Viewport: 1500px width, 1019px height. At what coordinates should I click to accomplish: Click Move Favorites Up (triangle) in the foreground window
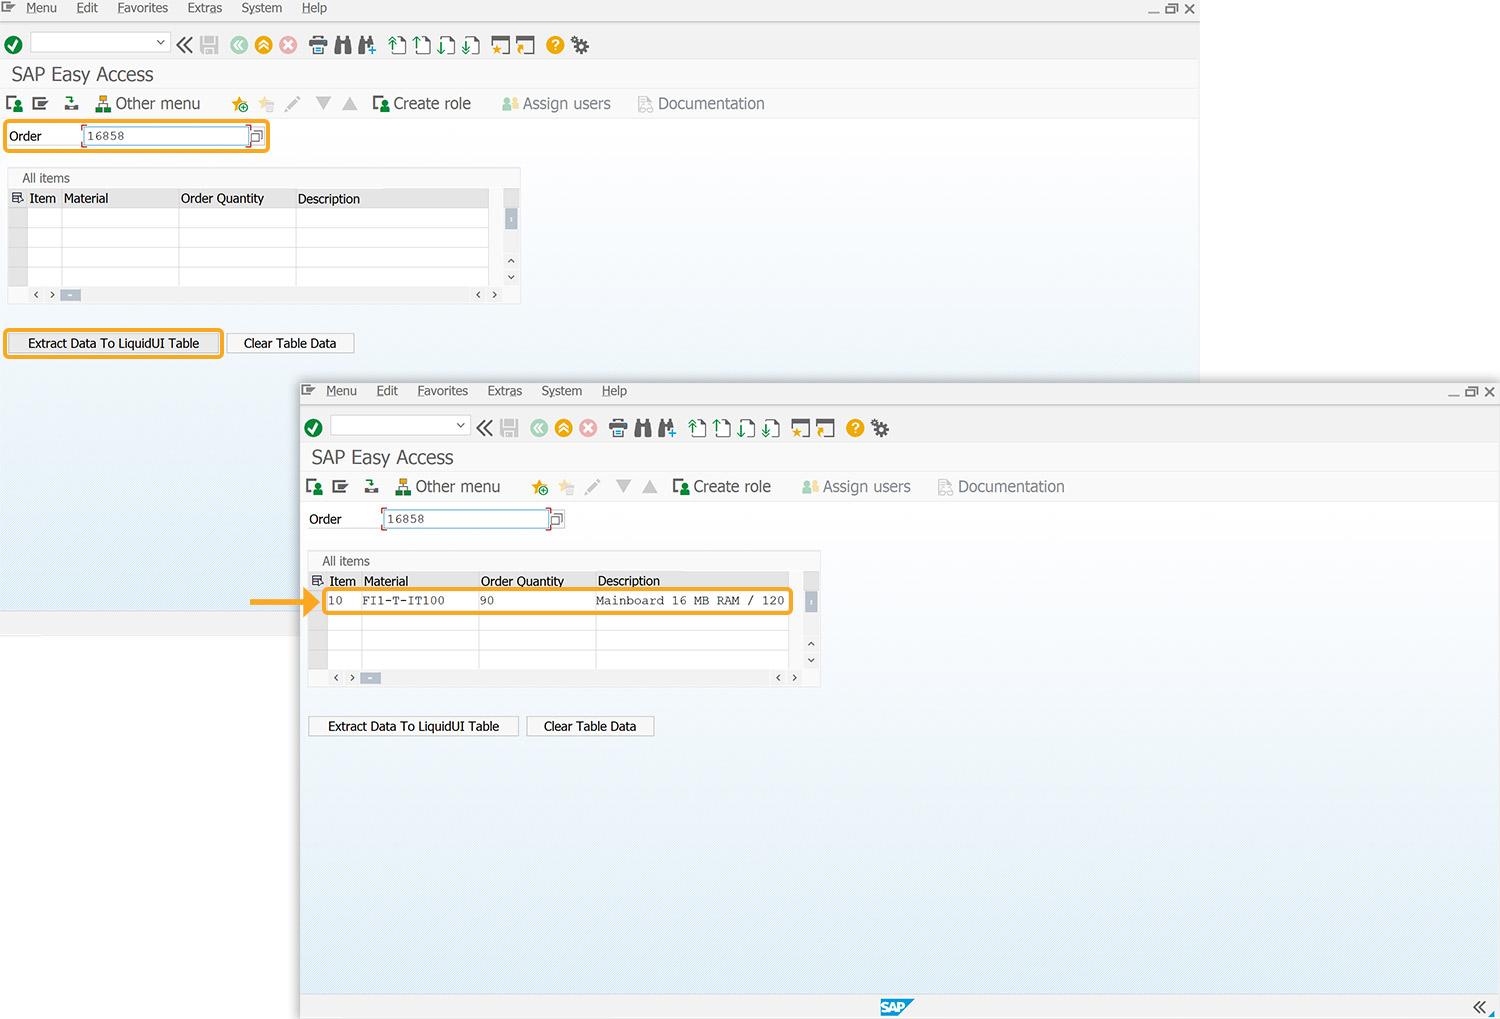[x=650, y=486]
